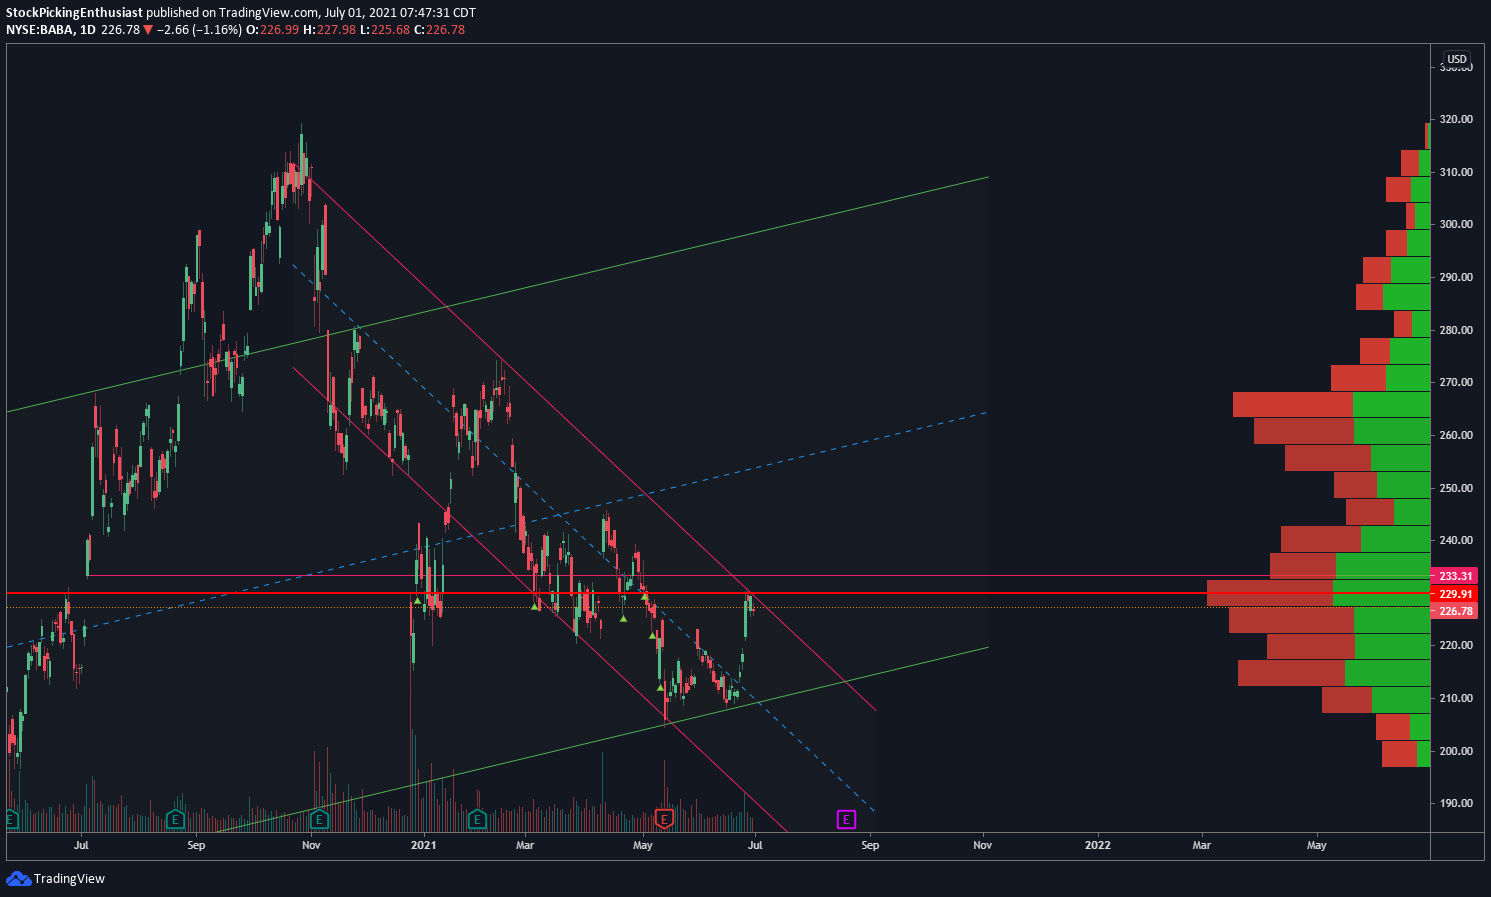
Task: Select the red 229.91 price tag
Action: (1455, 594)
